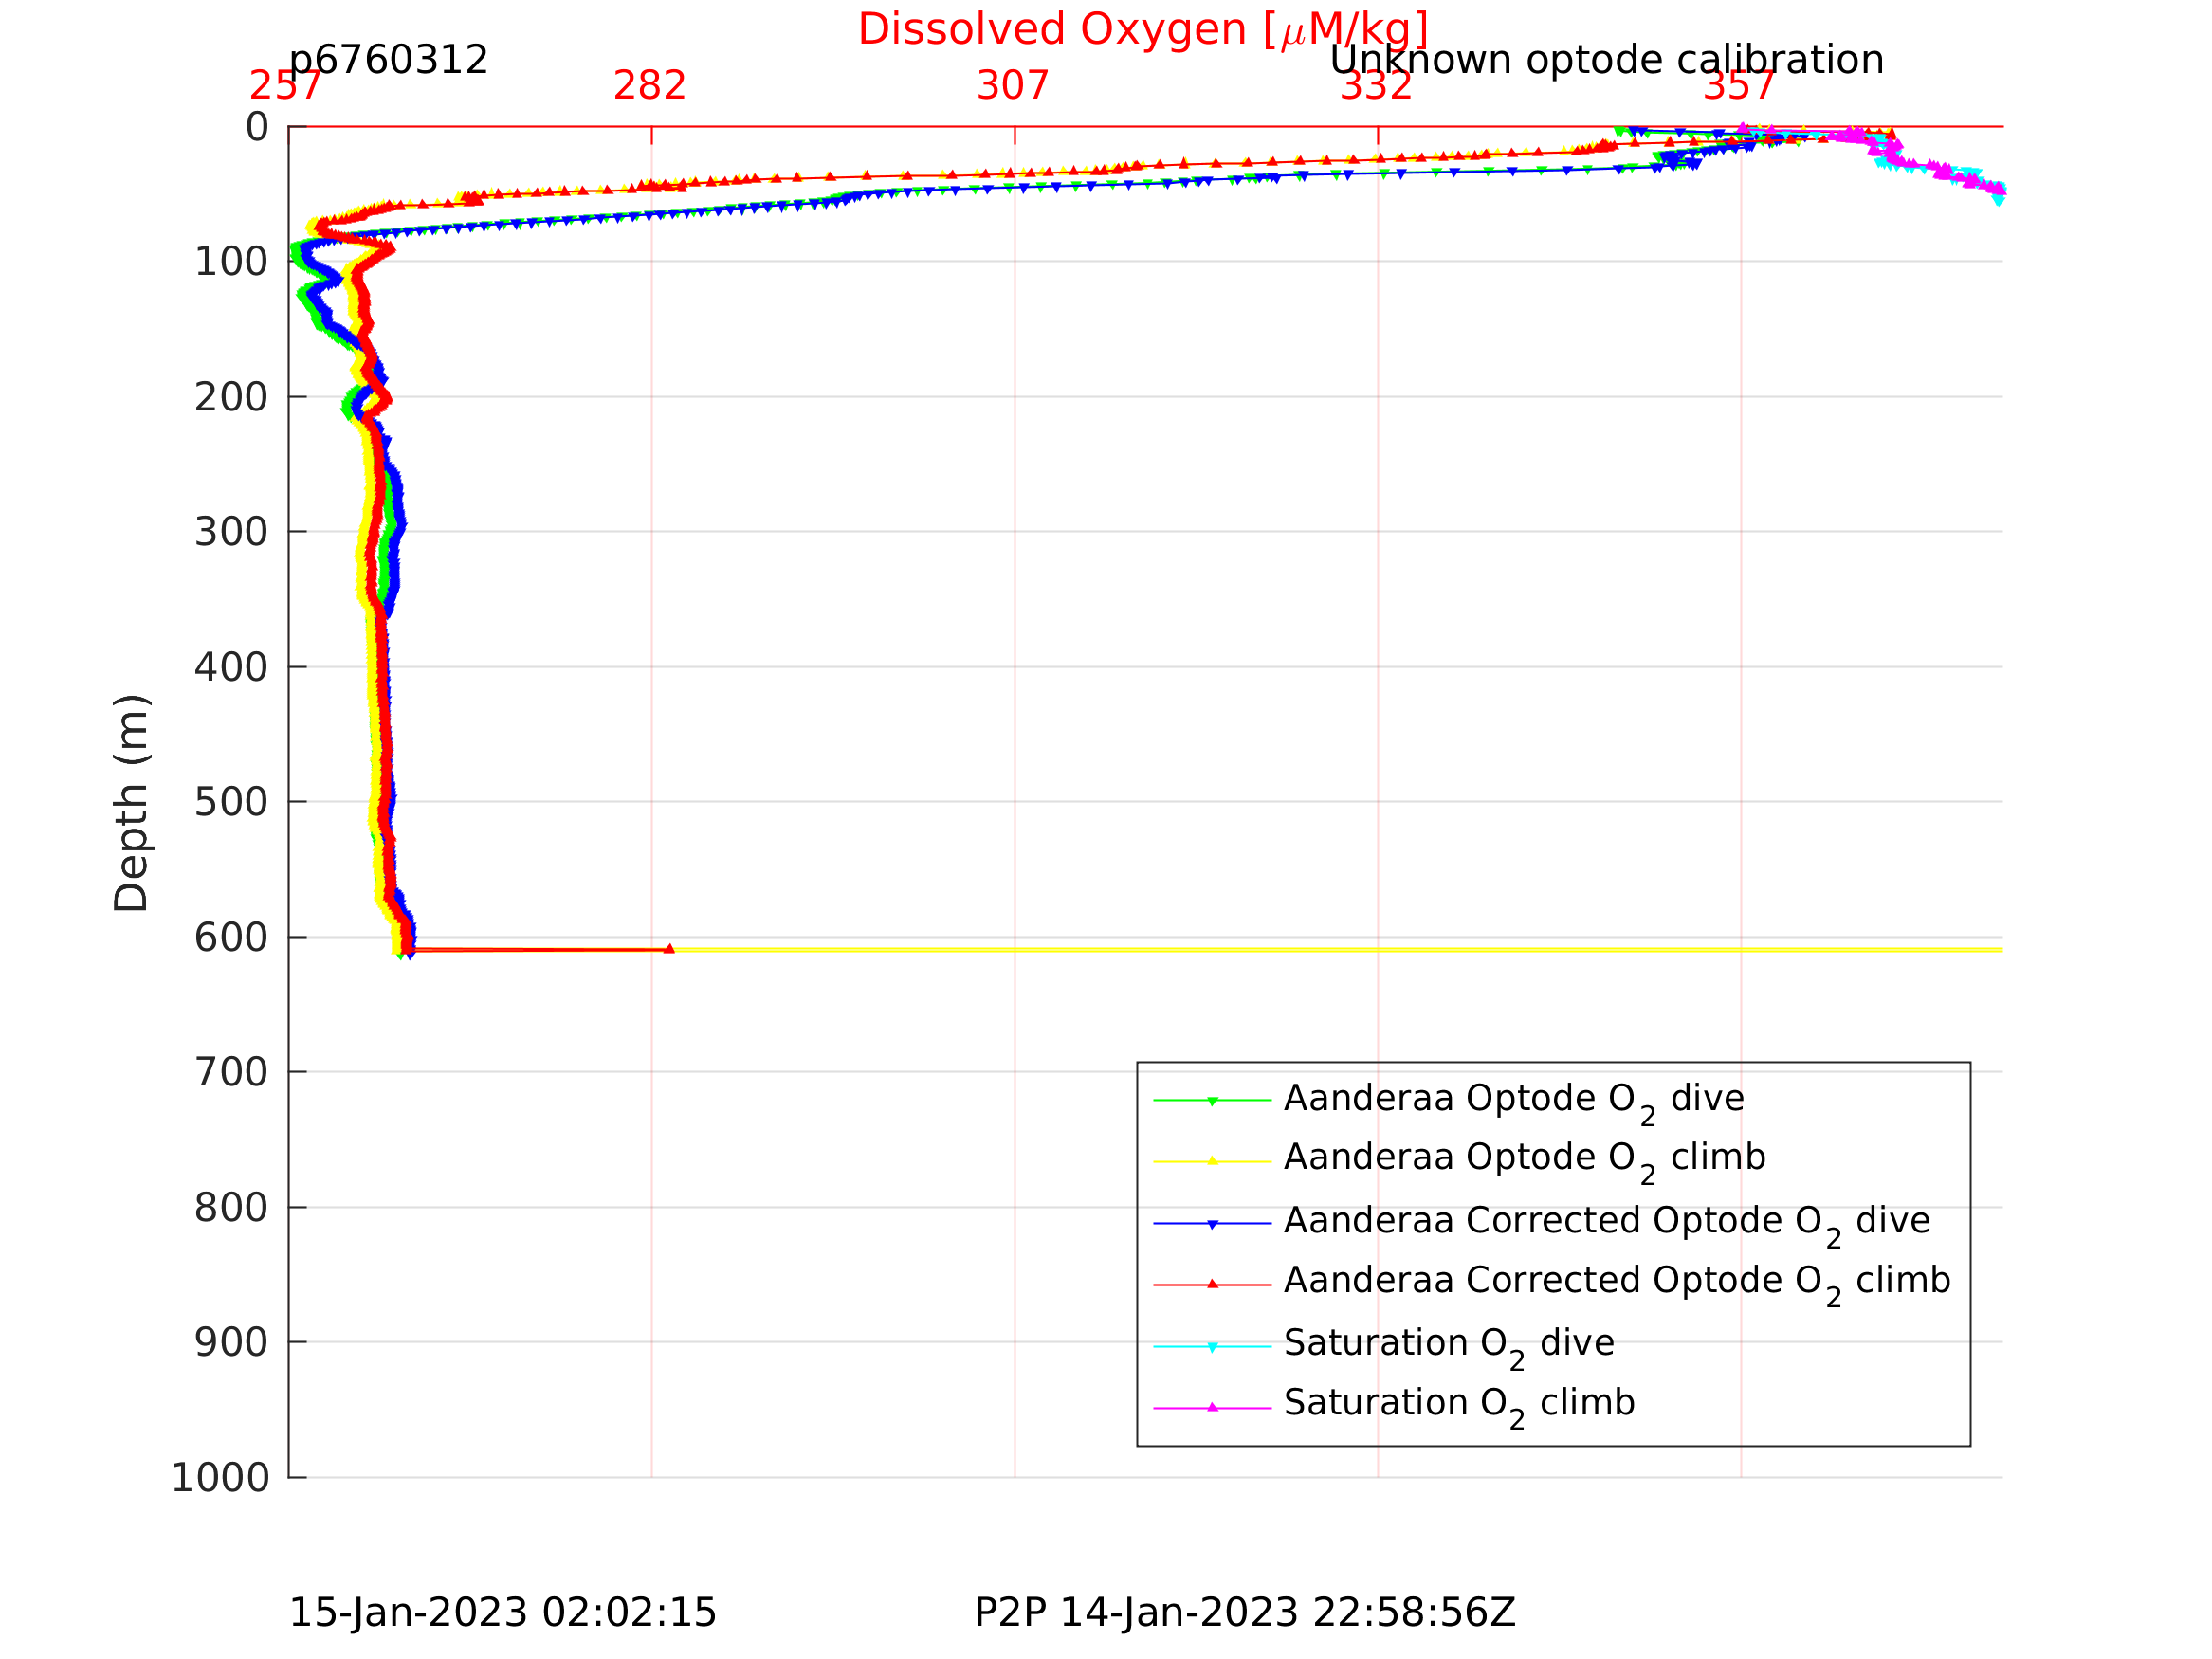Click the green line sample in legend

1212,1100
